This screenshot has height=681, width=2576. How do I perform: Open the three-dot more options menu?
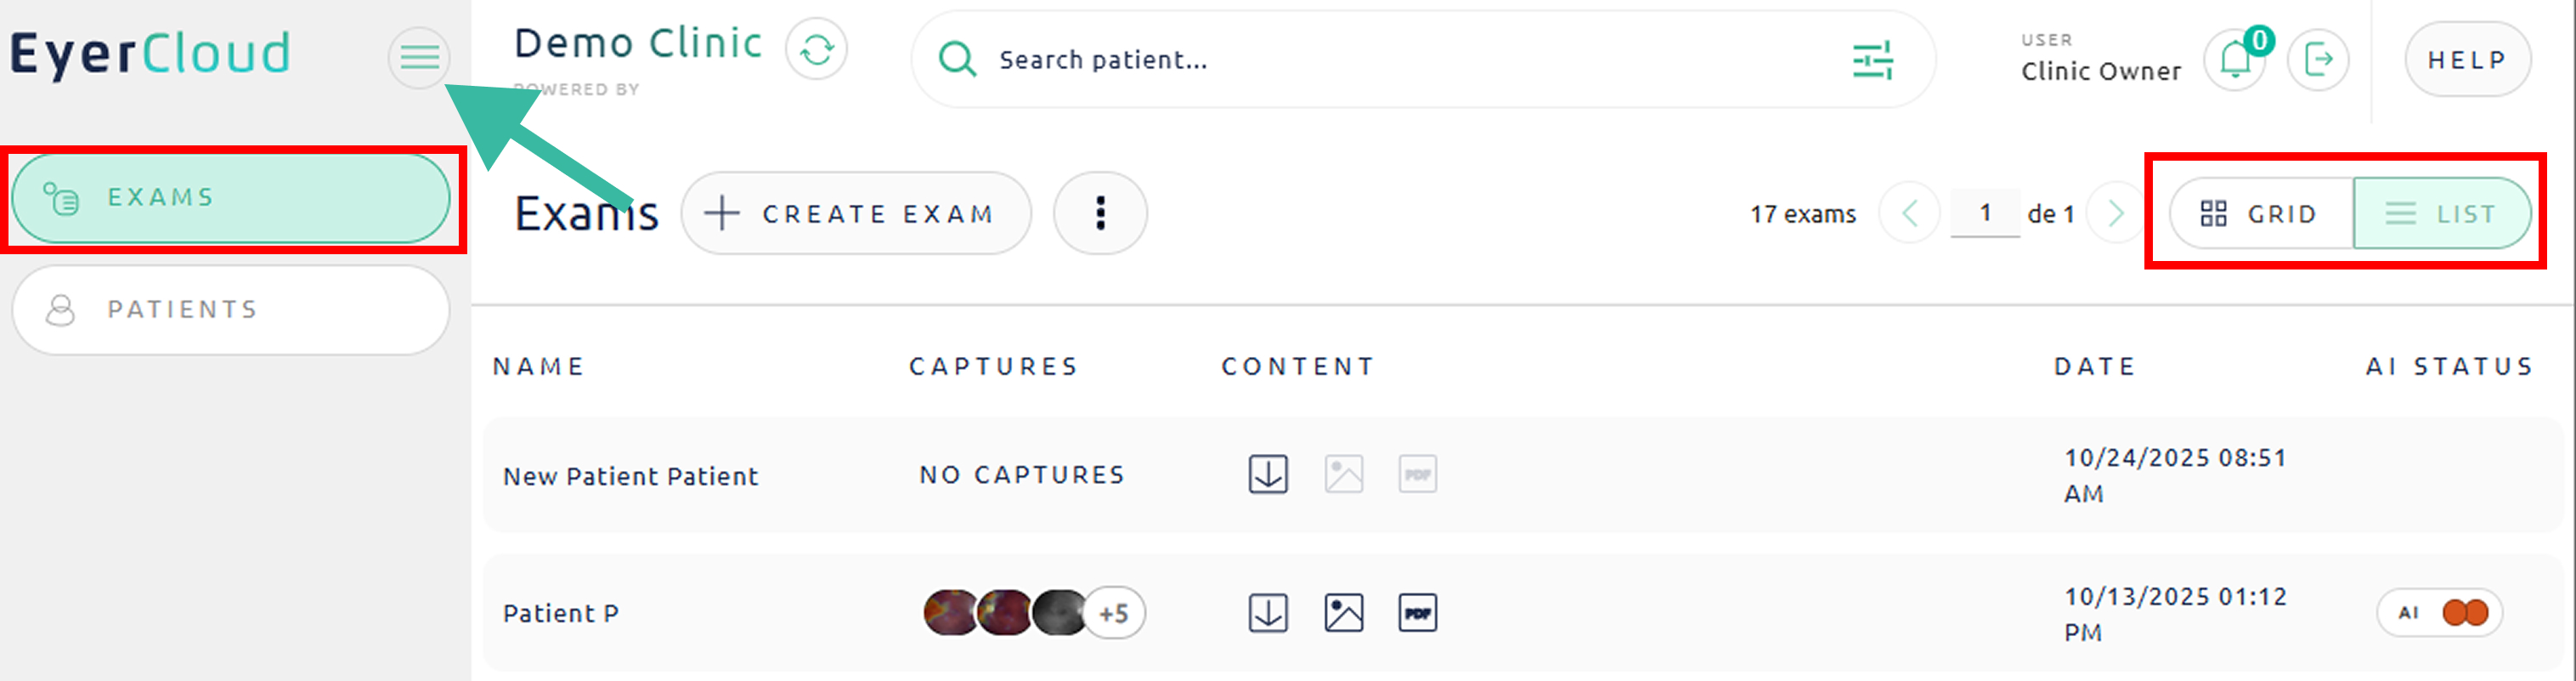[x=1100, y=213]
